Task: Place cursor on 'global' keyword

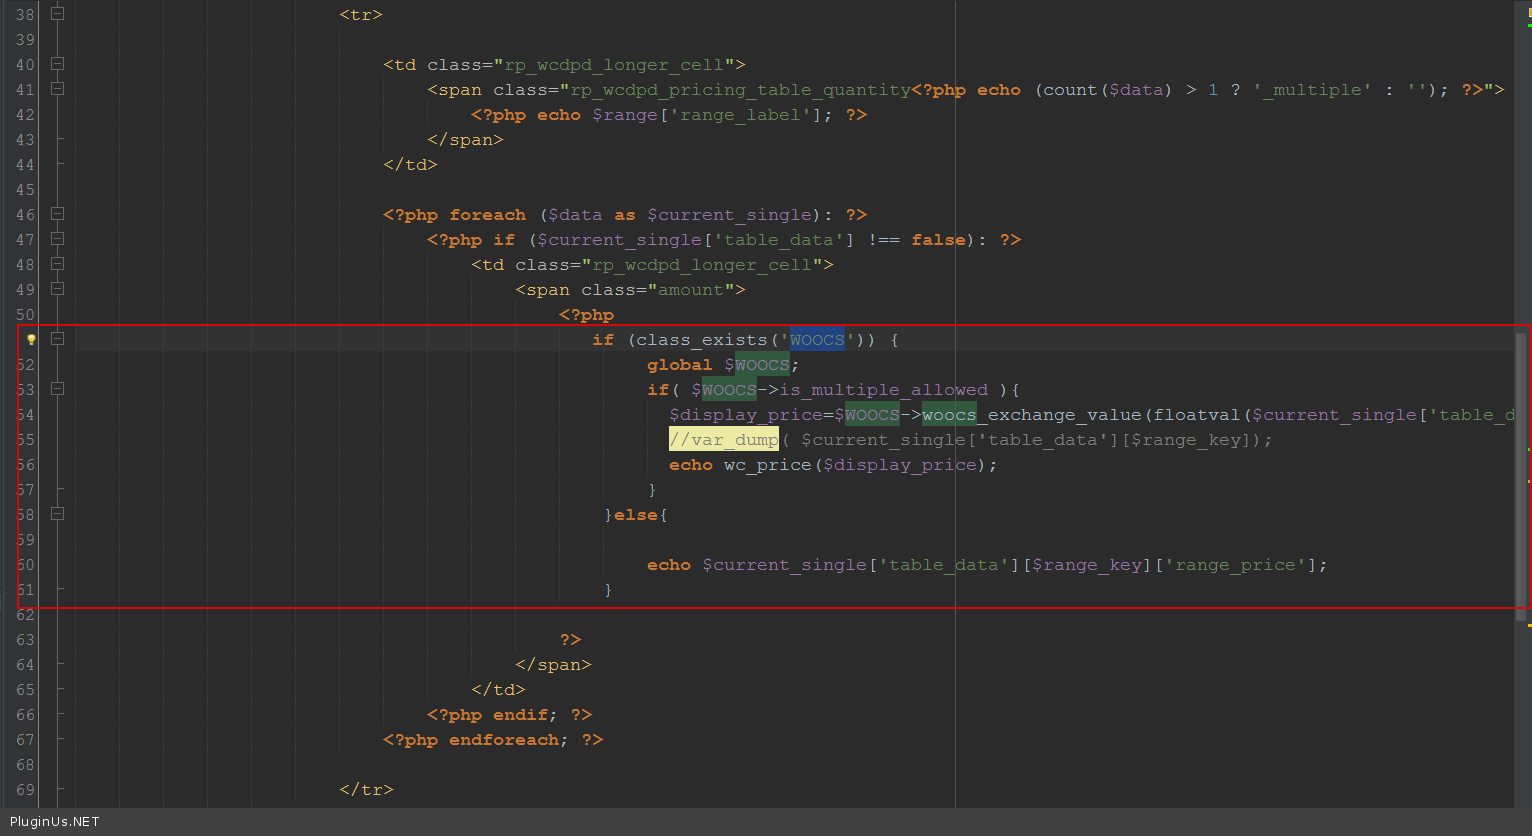Action: coord(680,365)
